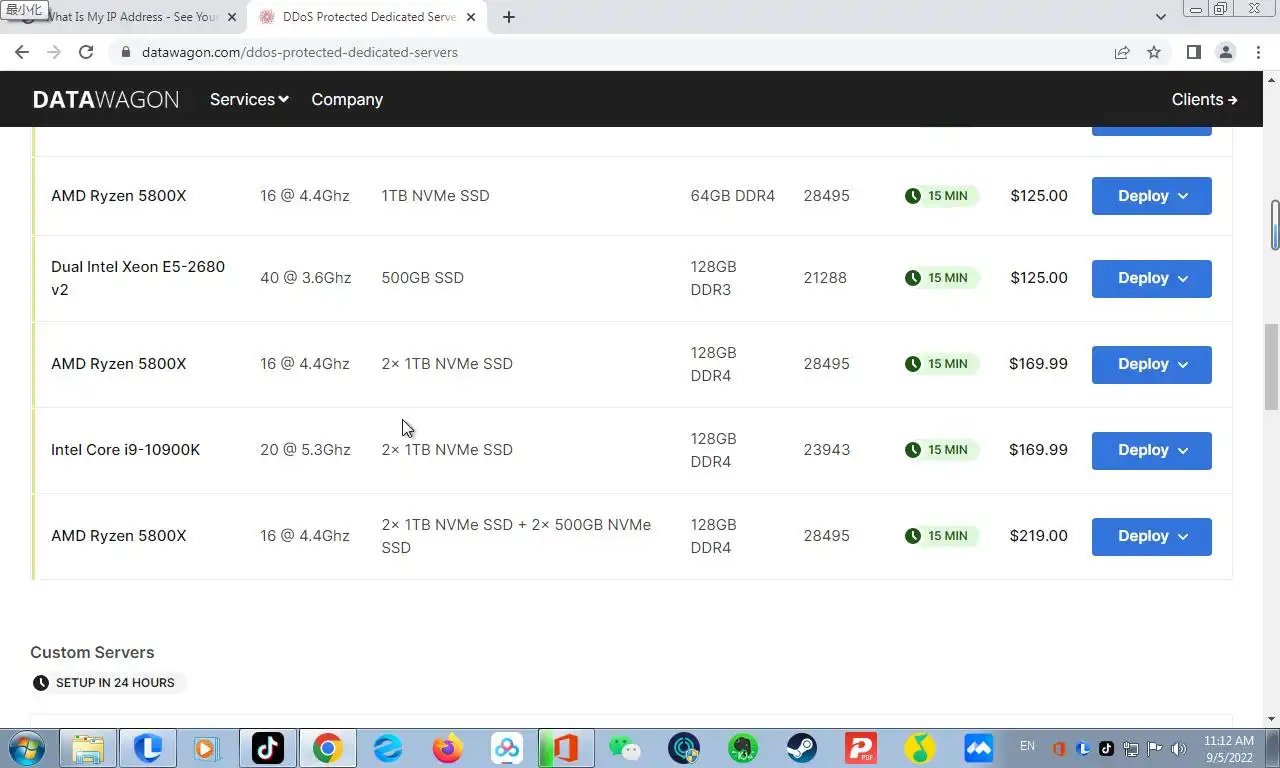1280x768 pixels.
Task: Open TikTok from the taskbar
Action: pyautogui.click(x=268, y=748)
